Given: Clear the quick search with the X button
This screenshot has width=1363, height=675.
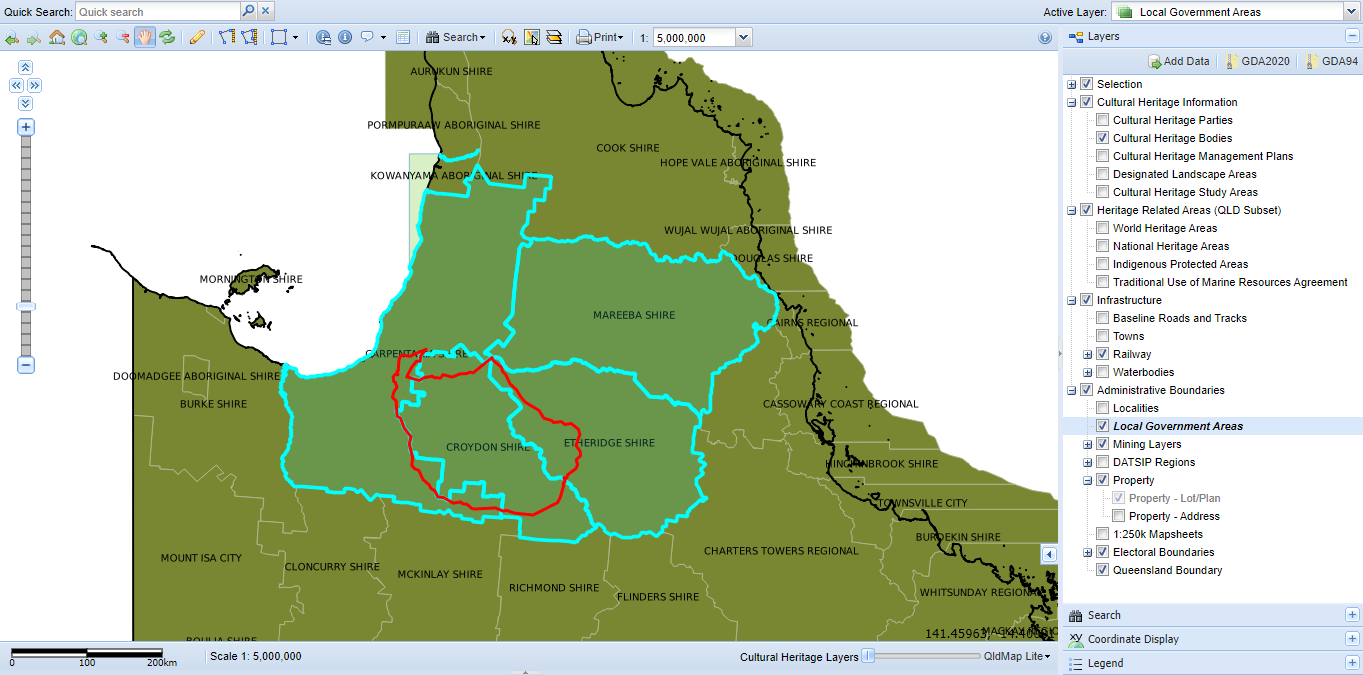Looking at the screenshot, I should click(265, 11).
